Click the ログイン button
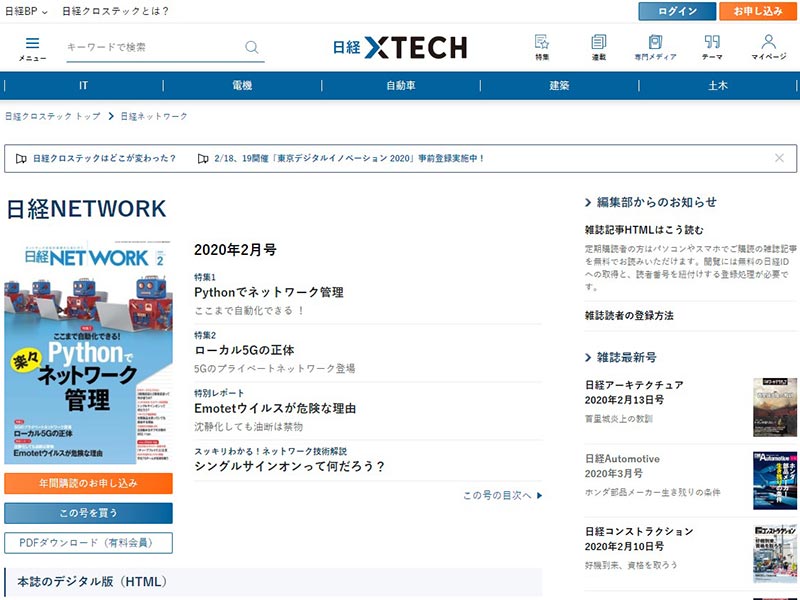The image size is (800, 600). pos(677,11)
